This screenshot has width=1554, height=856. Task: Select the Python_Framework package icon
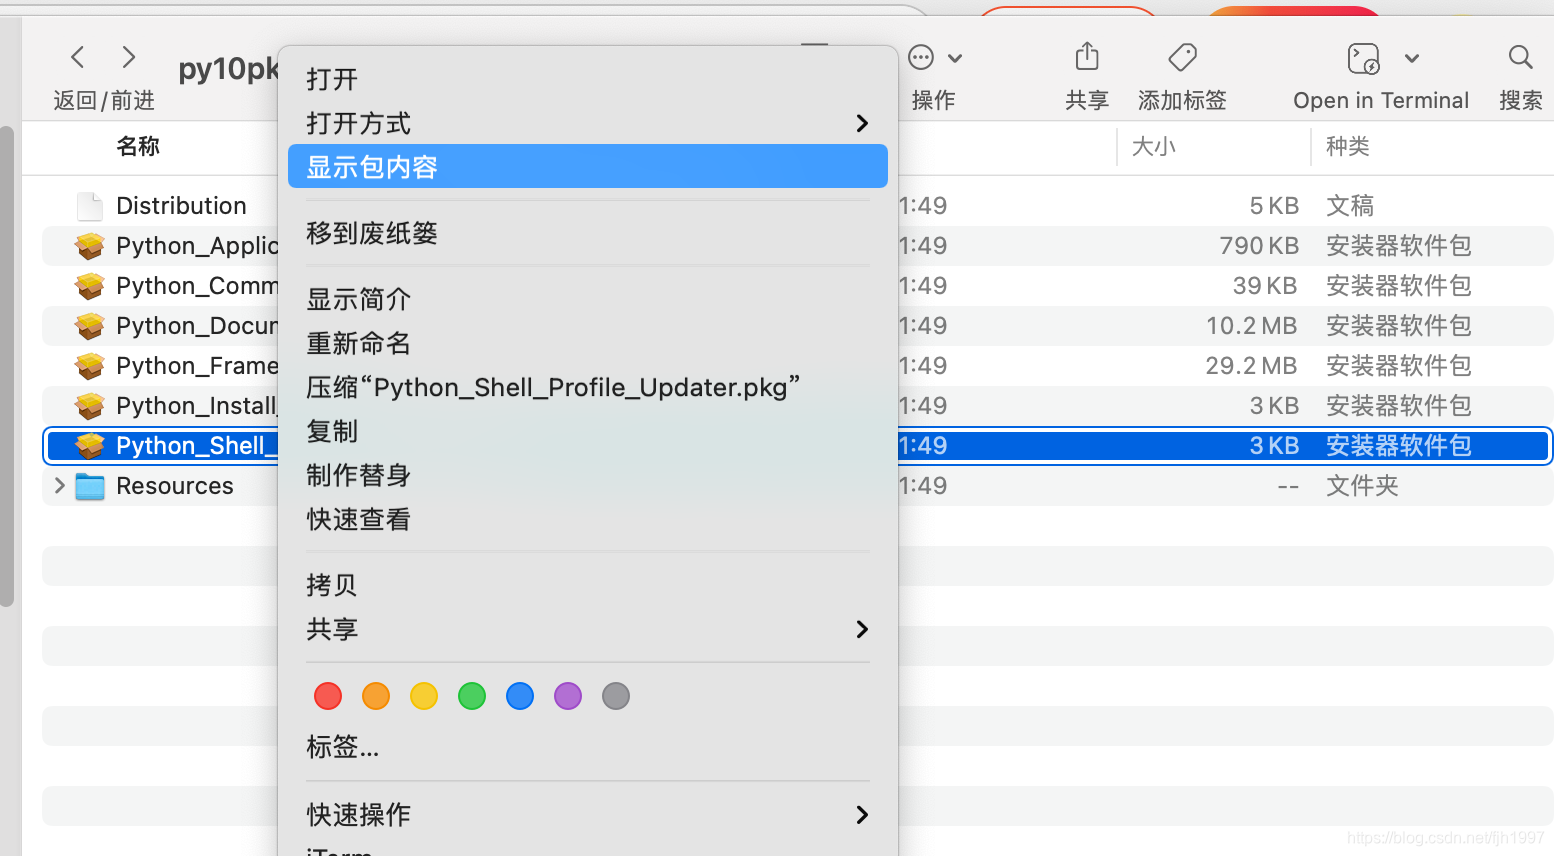click(90, 365)
